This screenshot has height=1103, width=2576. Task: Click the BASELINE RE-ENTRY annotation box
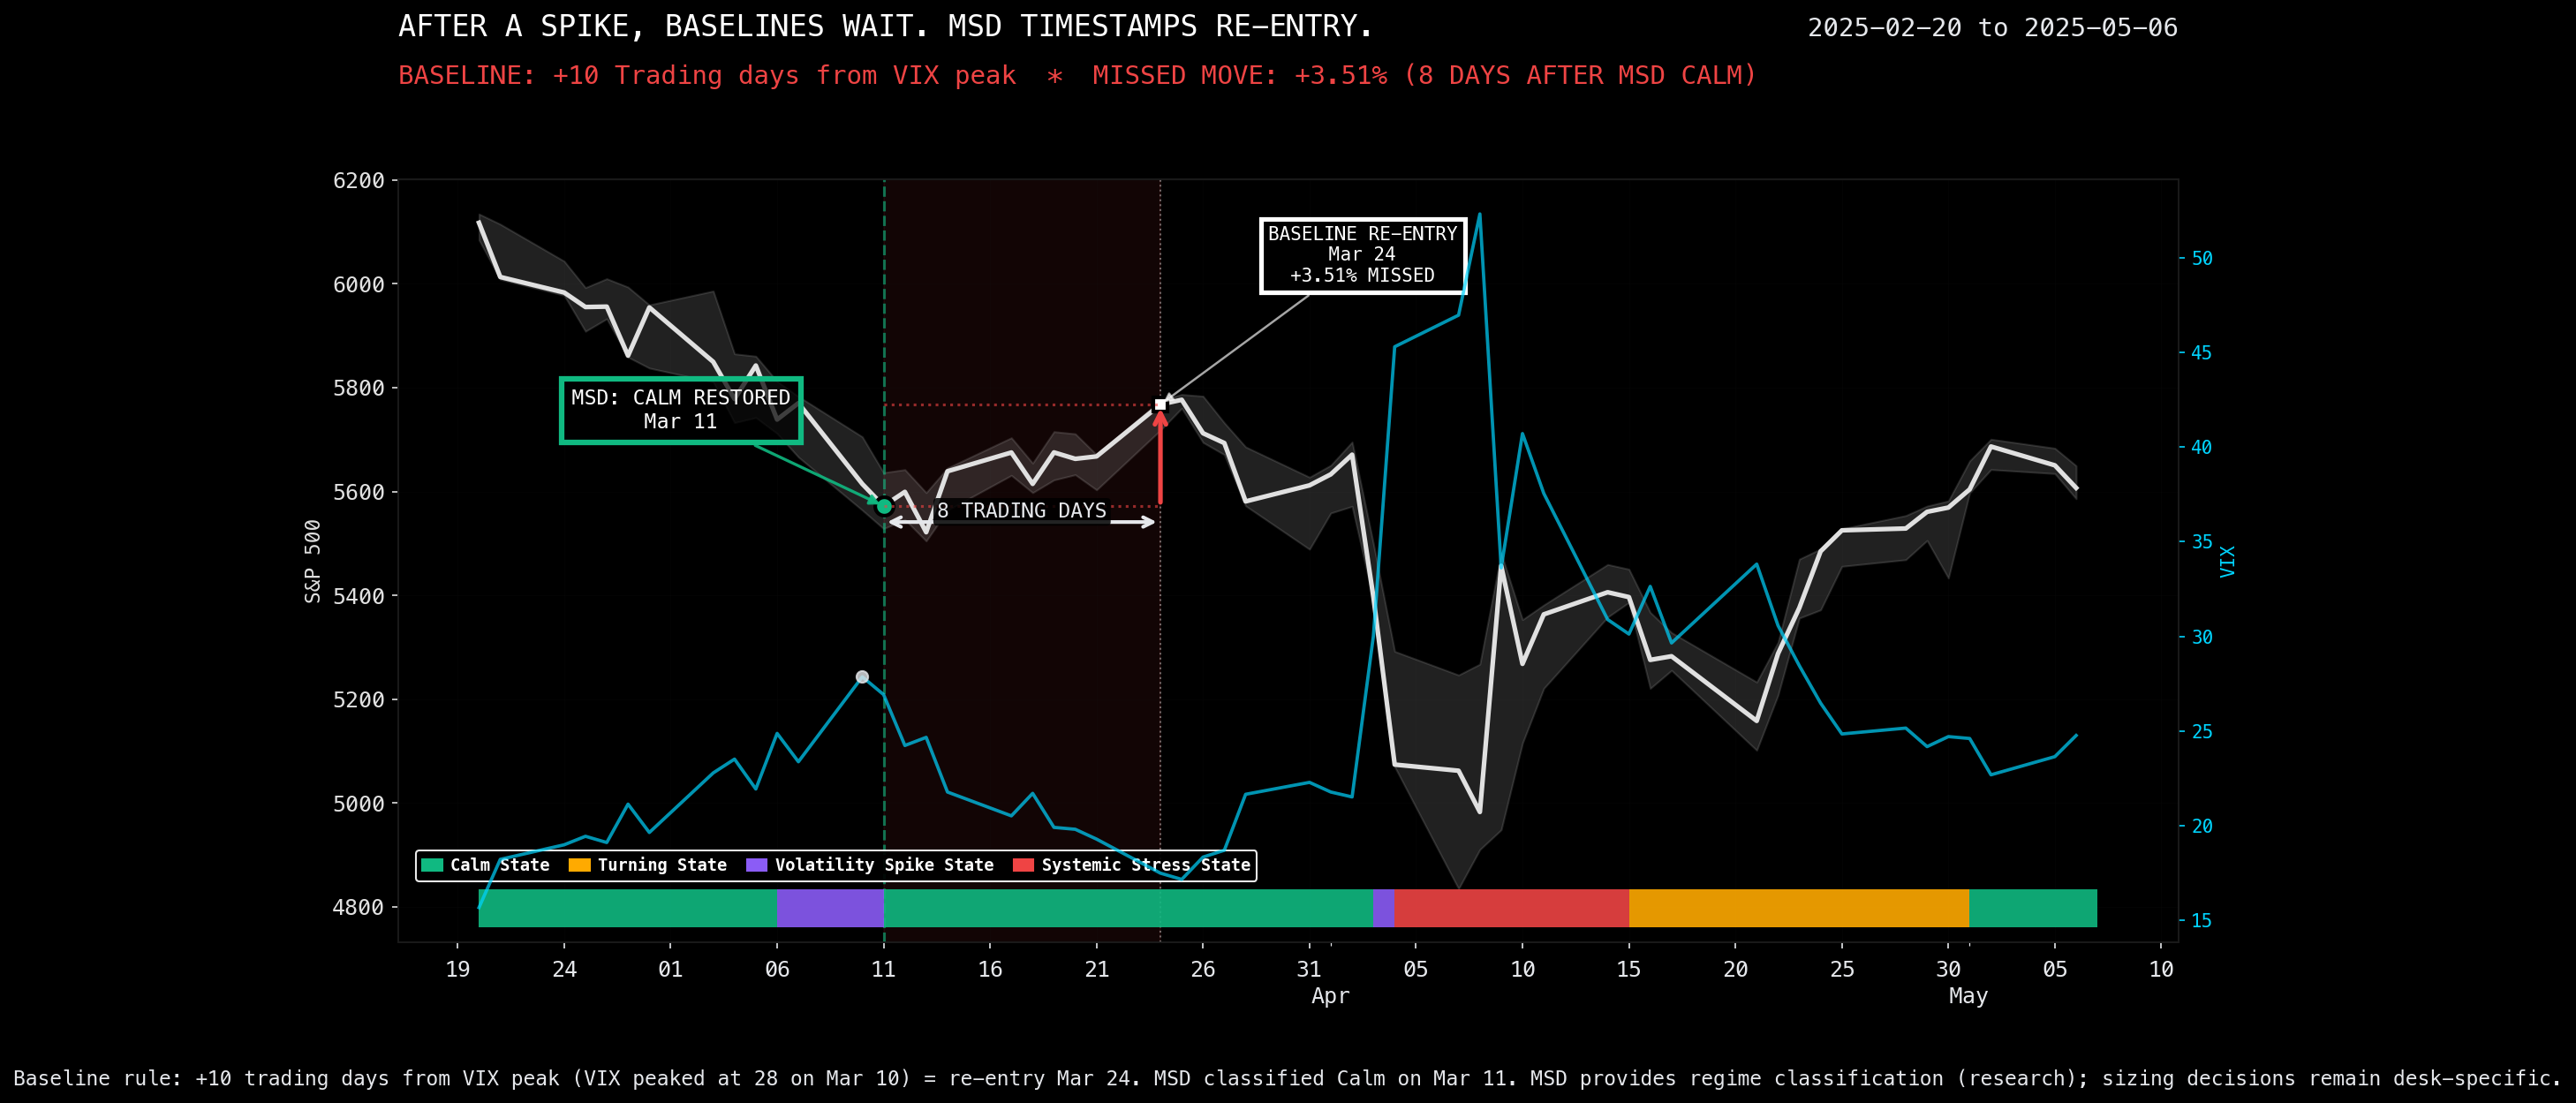coord(1362,255)
